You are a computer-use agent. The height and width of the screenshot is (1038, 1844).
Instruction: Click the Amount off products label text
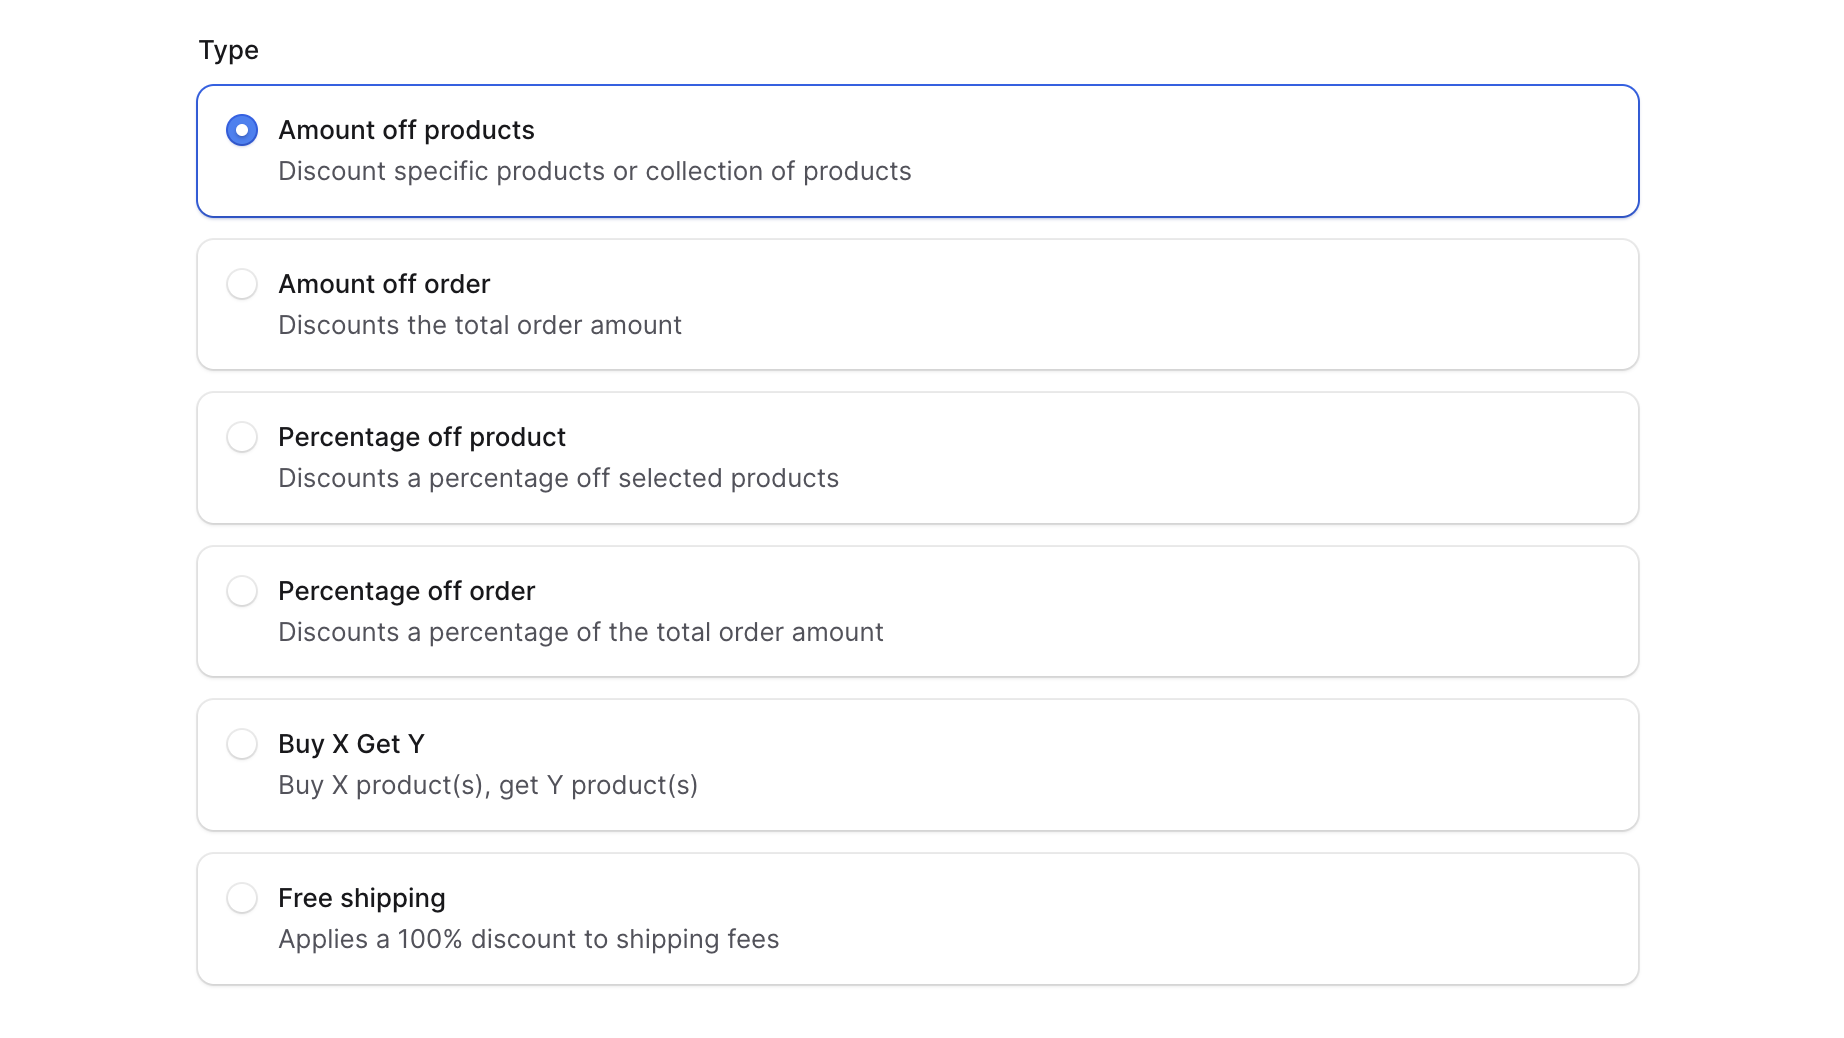coord(406,130)
